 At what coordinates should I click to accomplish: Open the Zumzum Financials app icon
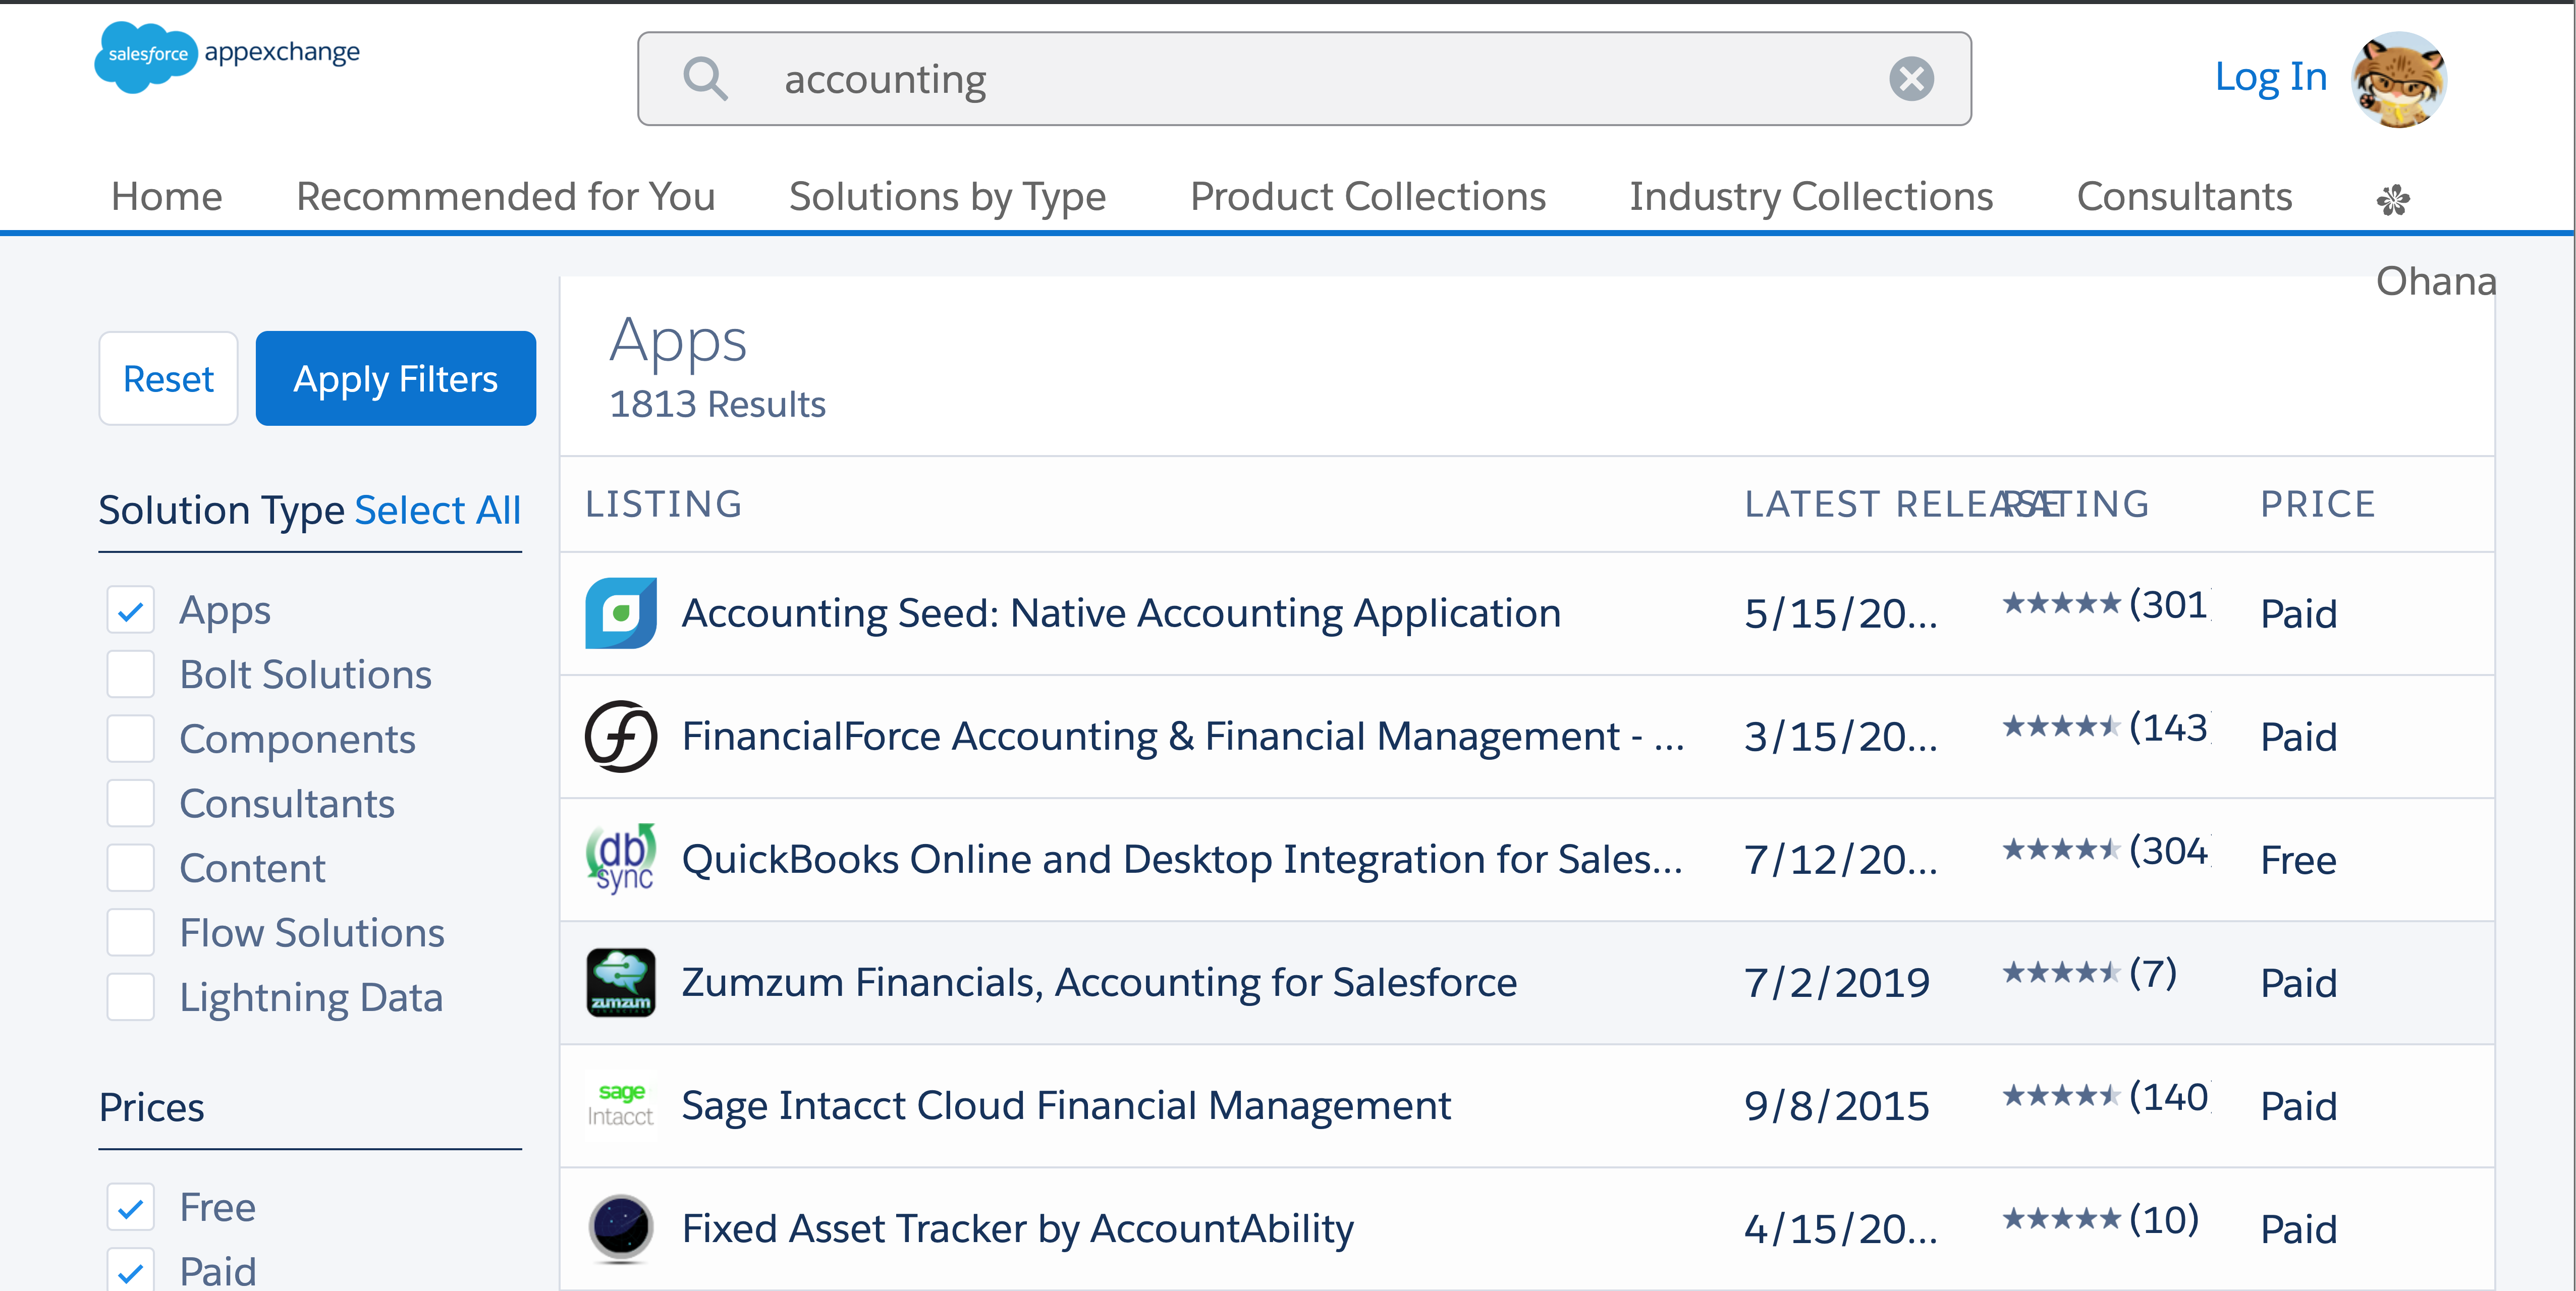[621, 982]
